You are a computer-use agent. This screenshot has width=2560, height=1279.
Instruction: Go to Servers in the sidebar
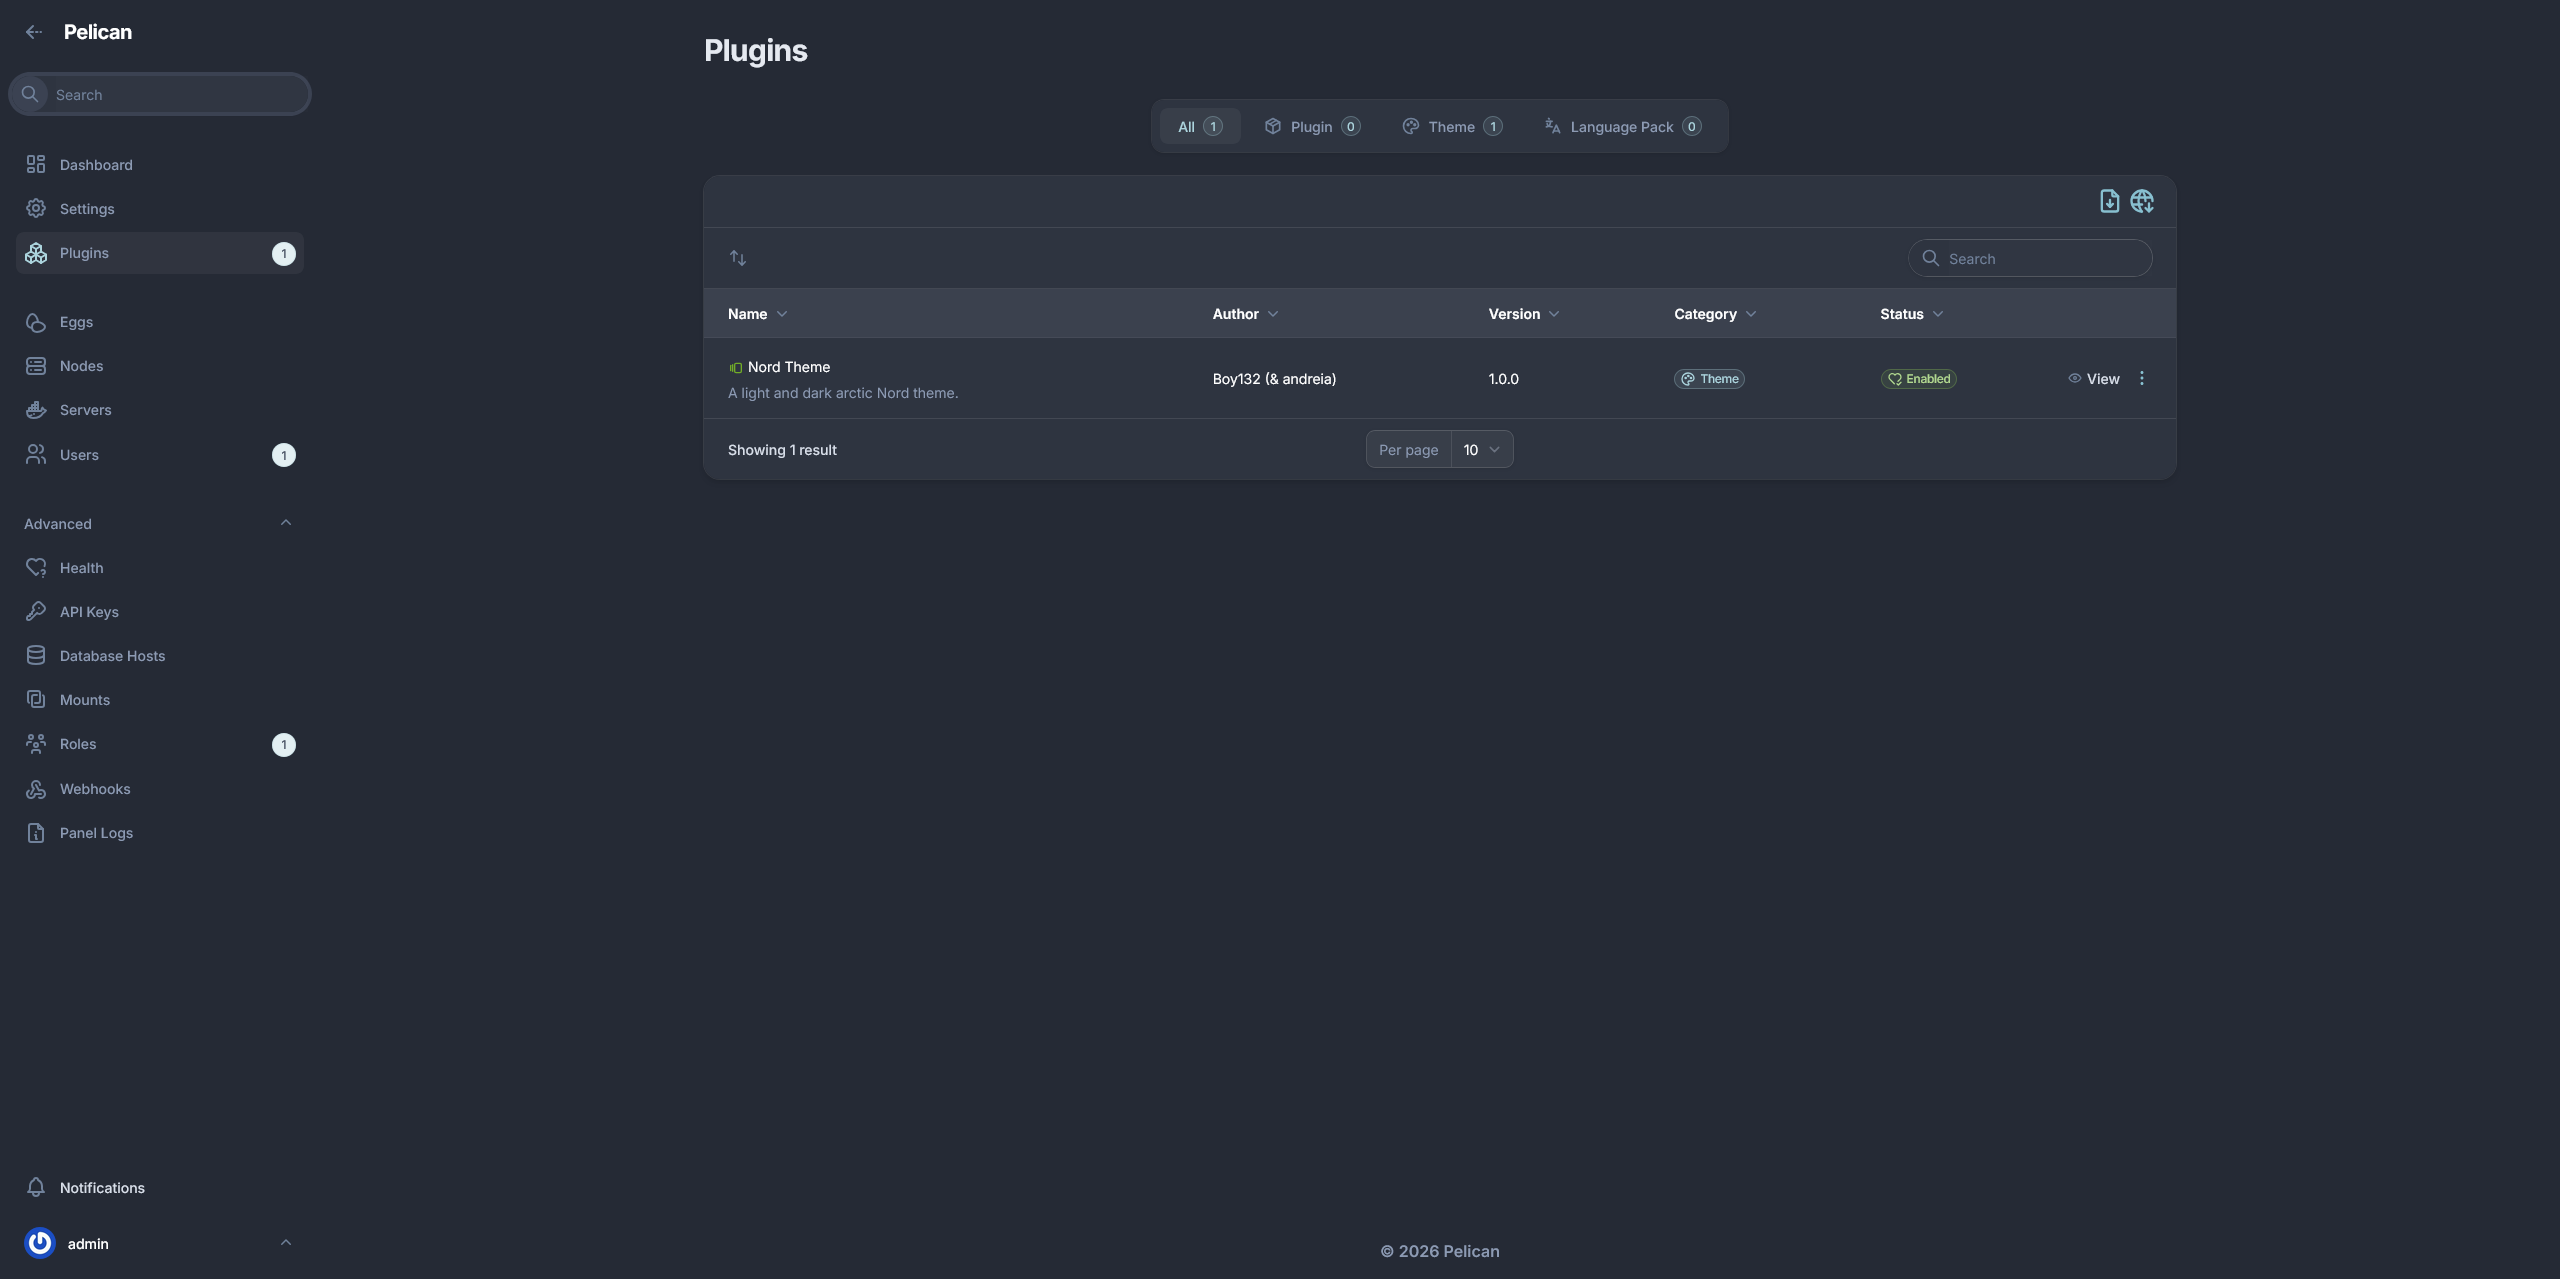[160, 409]
